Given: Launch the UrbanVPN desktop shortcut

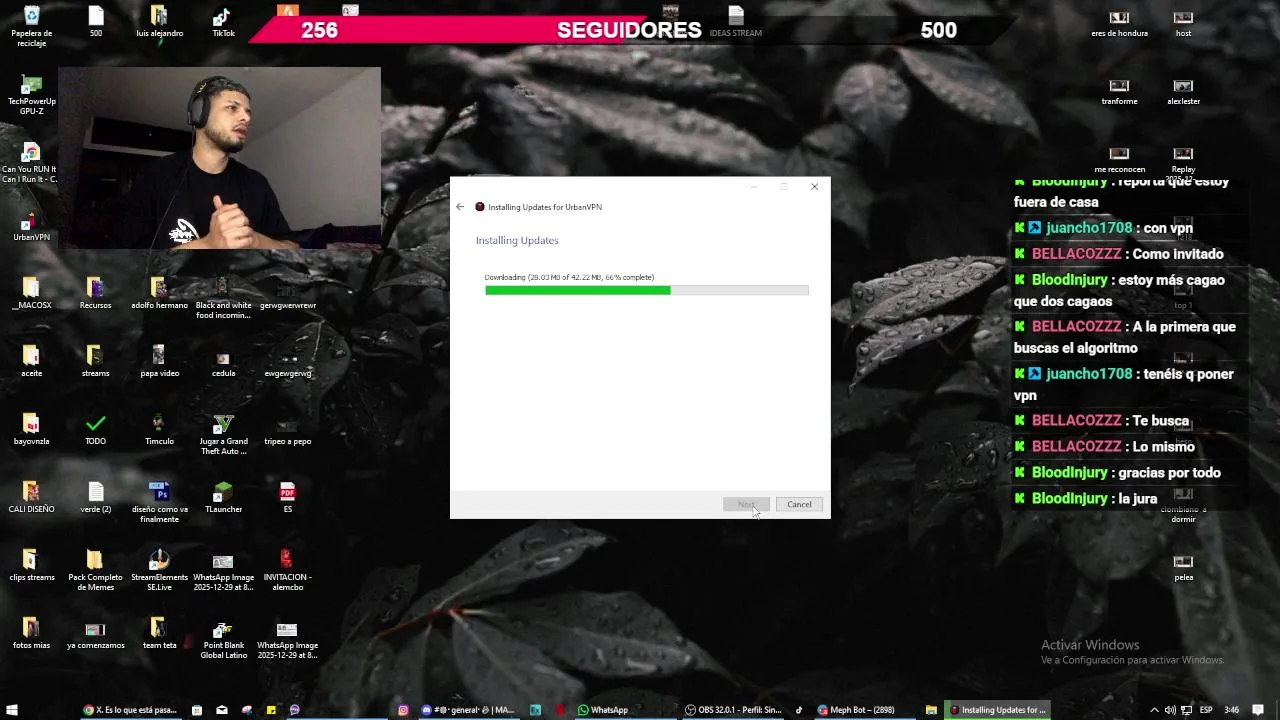Looking at the screenshot, I should tap(31, 227).
